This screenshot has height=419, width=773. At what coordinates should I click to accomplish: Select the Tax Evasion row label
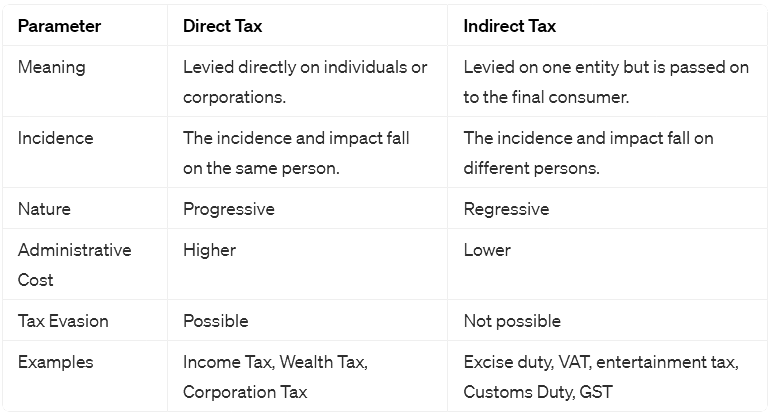(x=63, y=321)
